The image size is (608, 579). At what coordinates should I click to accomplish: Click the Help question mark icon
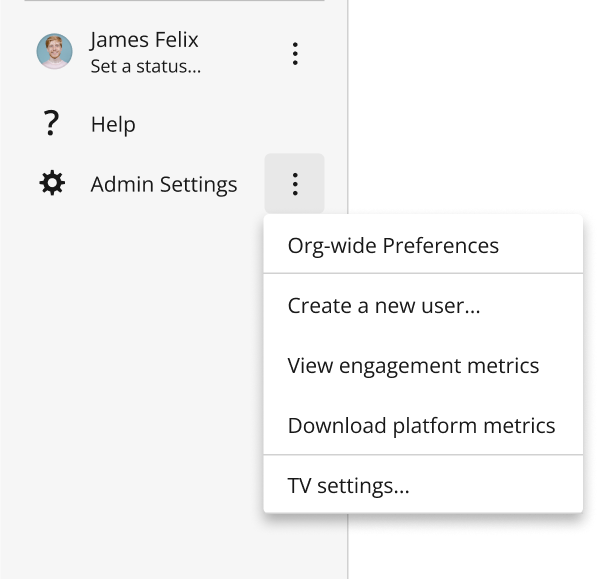51,123
